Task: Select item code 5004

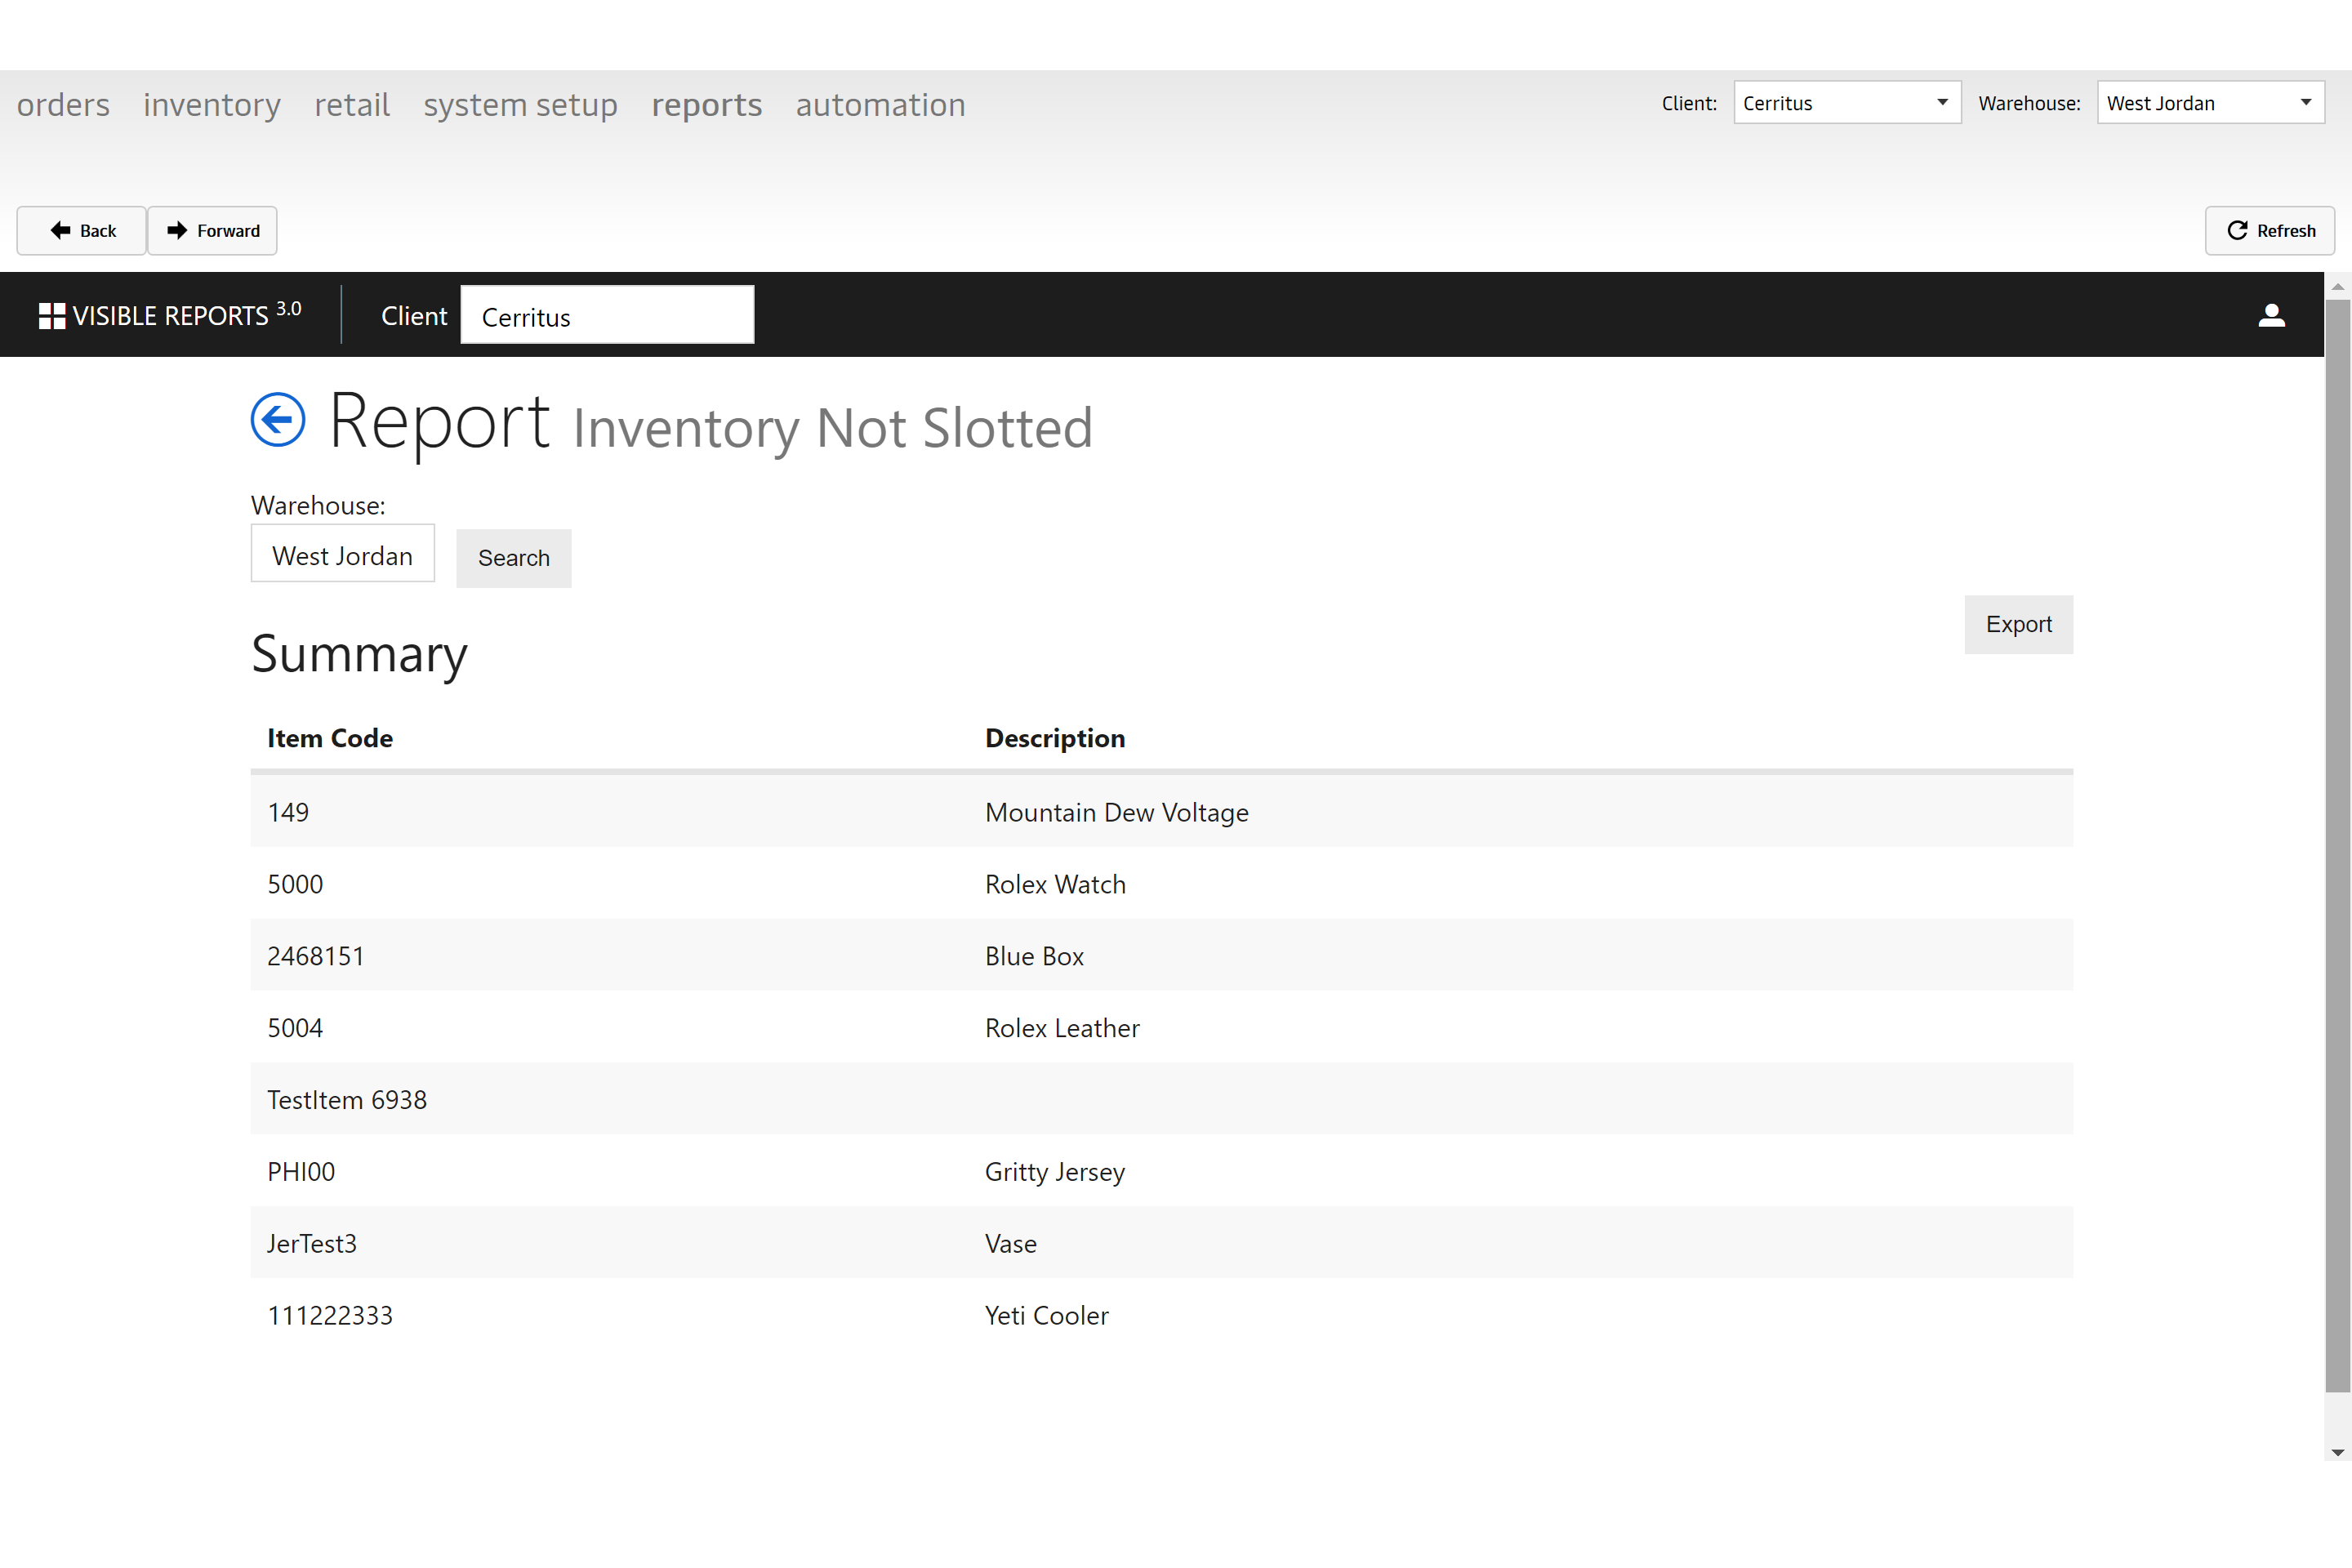Action: [x=295, y=1028]
